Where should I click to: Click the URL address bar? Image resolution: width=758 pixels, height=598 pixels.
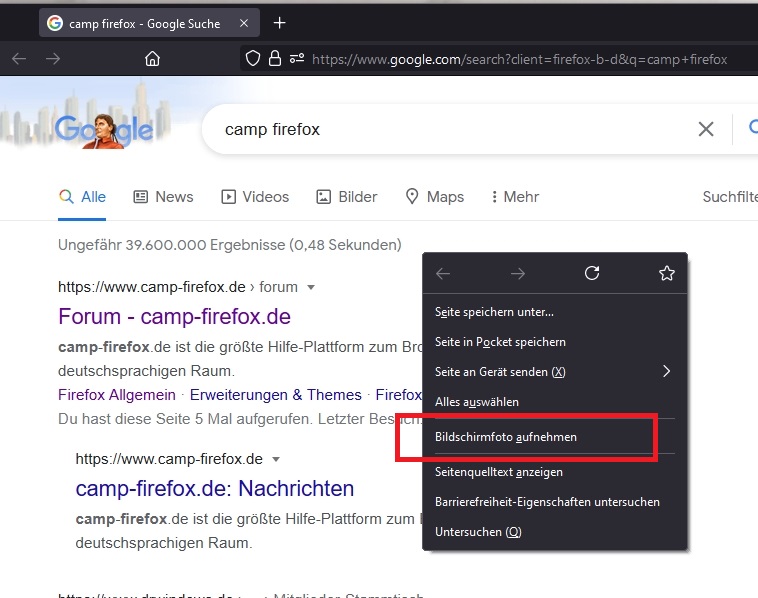point(520,59)
